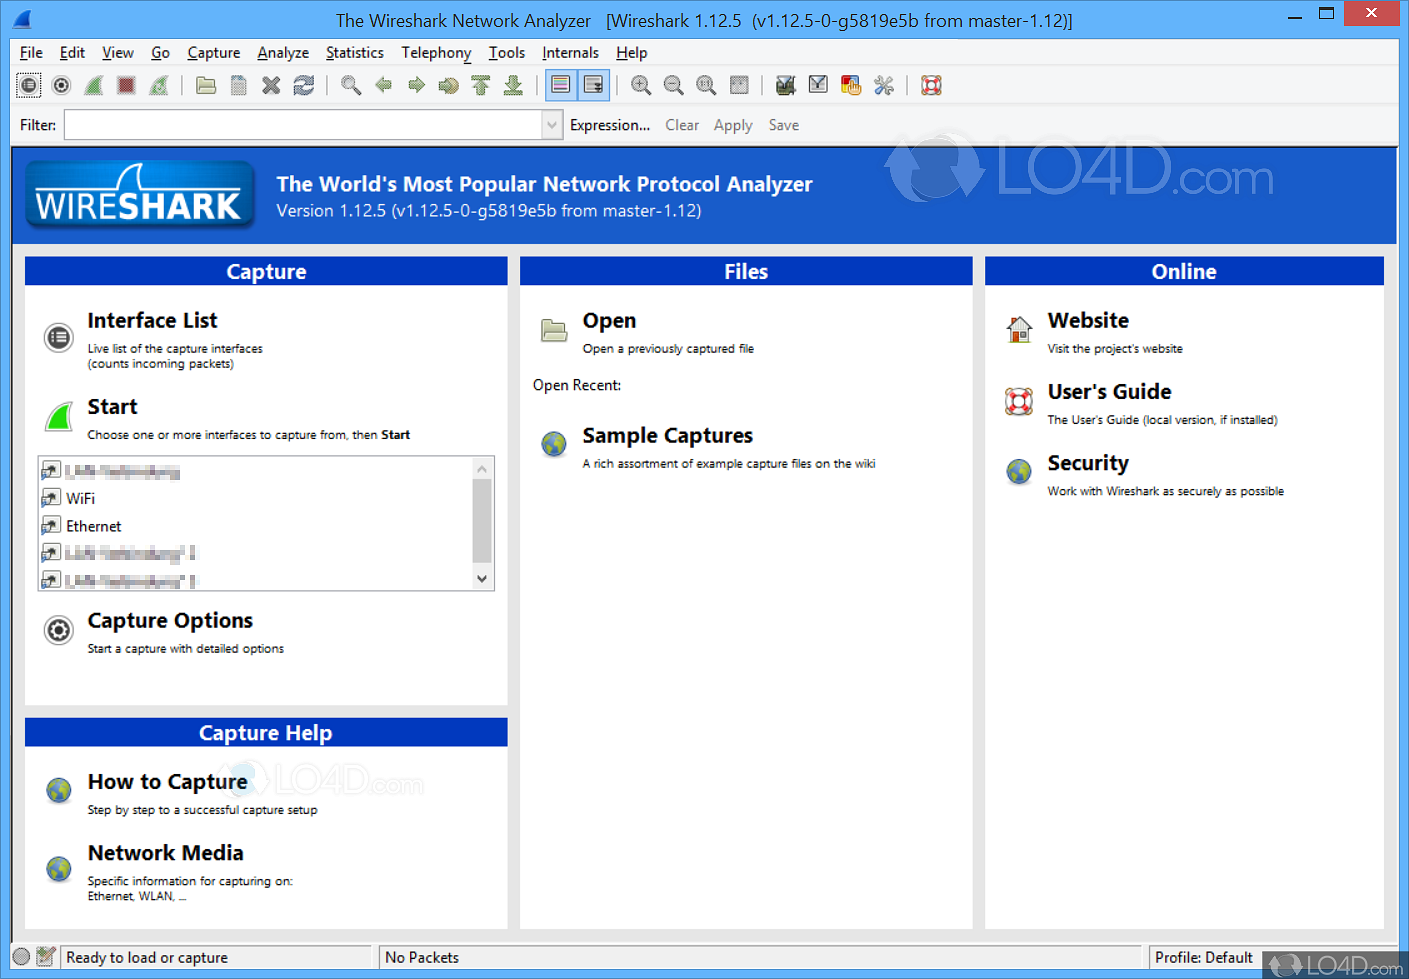Click Expression... to build a filter
This screenshot has height=979, width=1409.
coord(609,124)
